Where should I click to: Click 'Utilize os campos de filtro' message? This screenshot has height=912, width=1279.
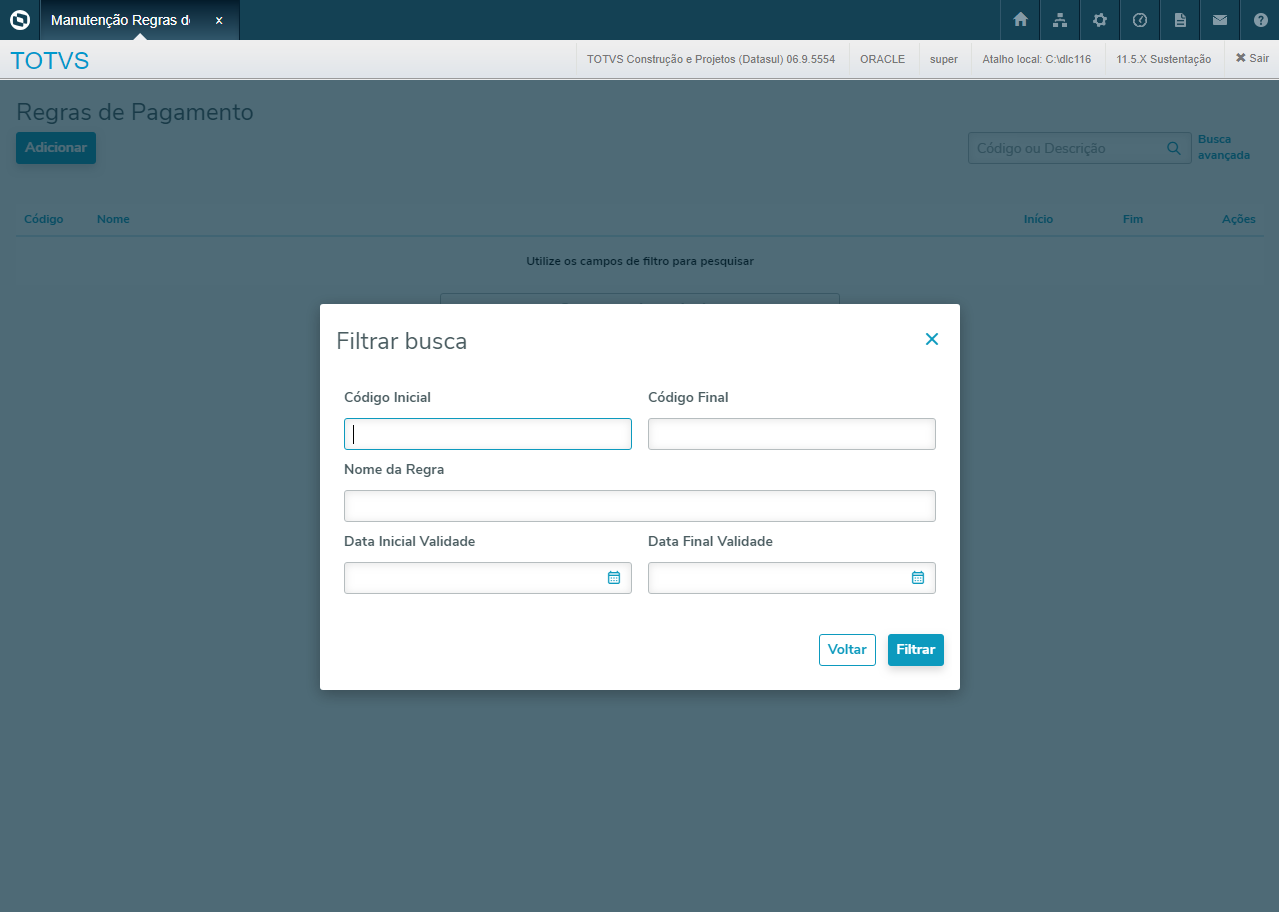tap(640, 261)
